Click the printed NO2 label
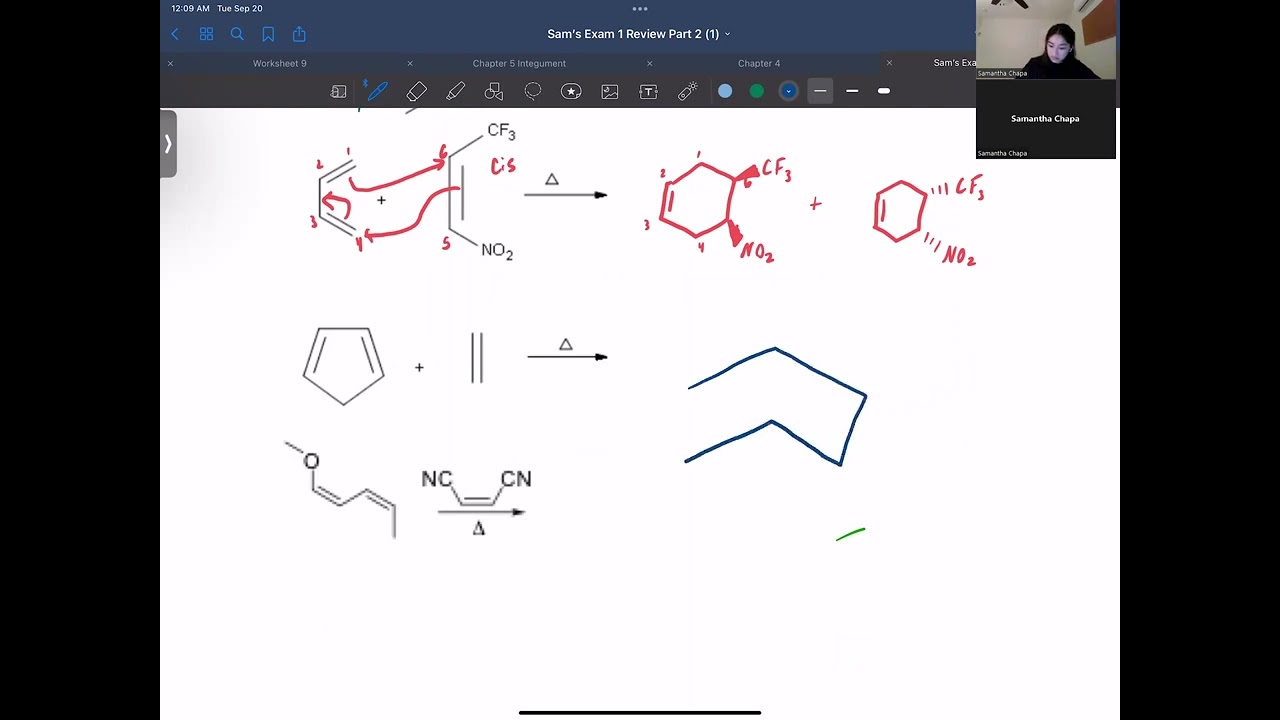The width and height of the screenshot is (1280, 720). pos(497,250)
